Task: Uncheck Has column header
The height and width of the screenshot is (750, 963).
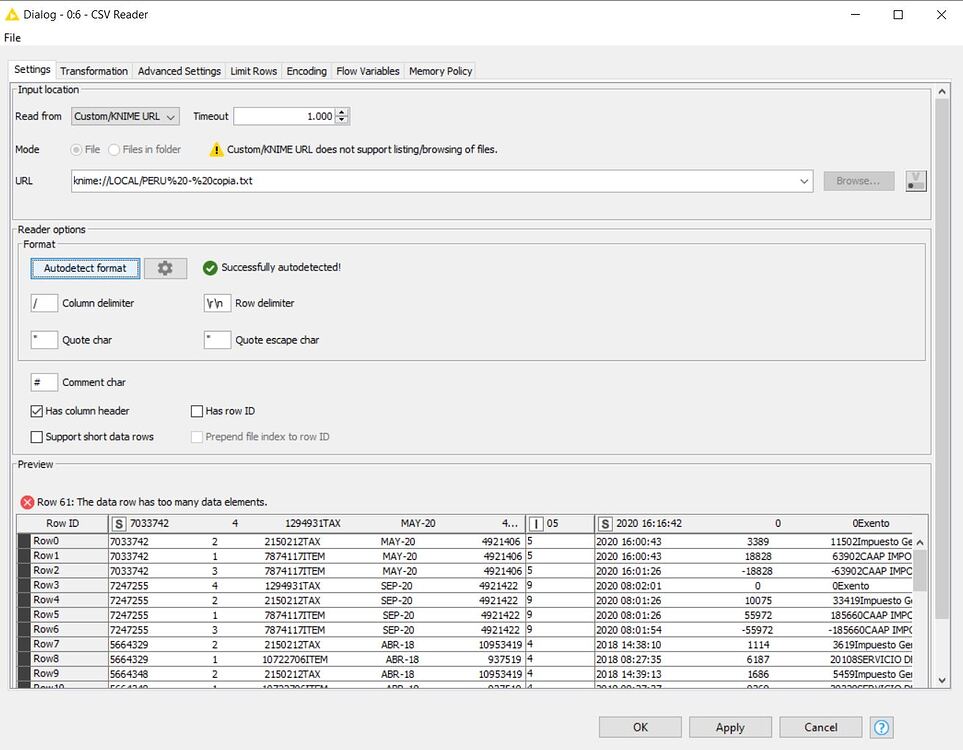Action: tap(37, 410)
